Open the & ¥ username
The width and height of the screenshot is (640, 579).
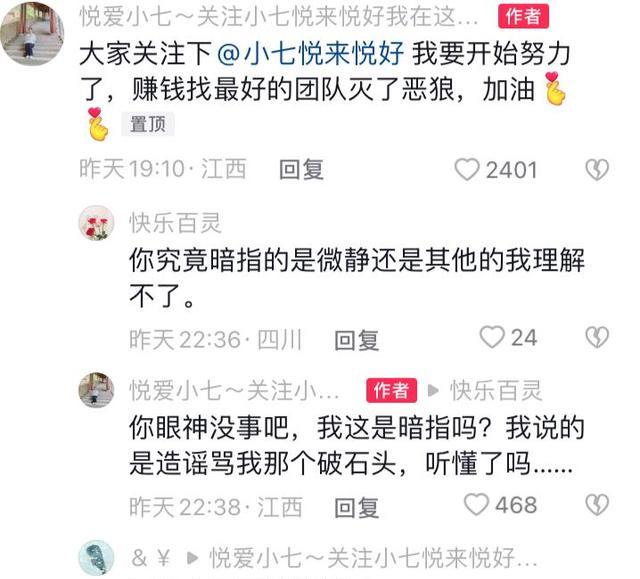150,558
